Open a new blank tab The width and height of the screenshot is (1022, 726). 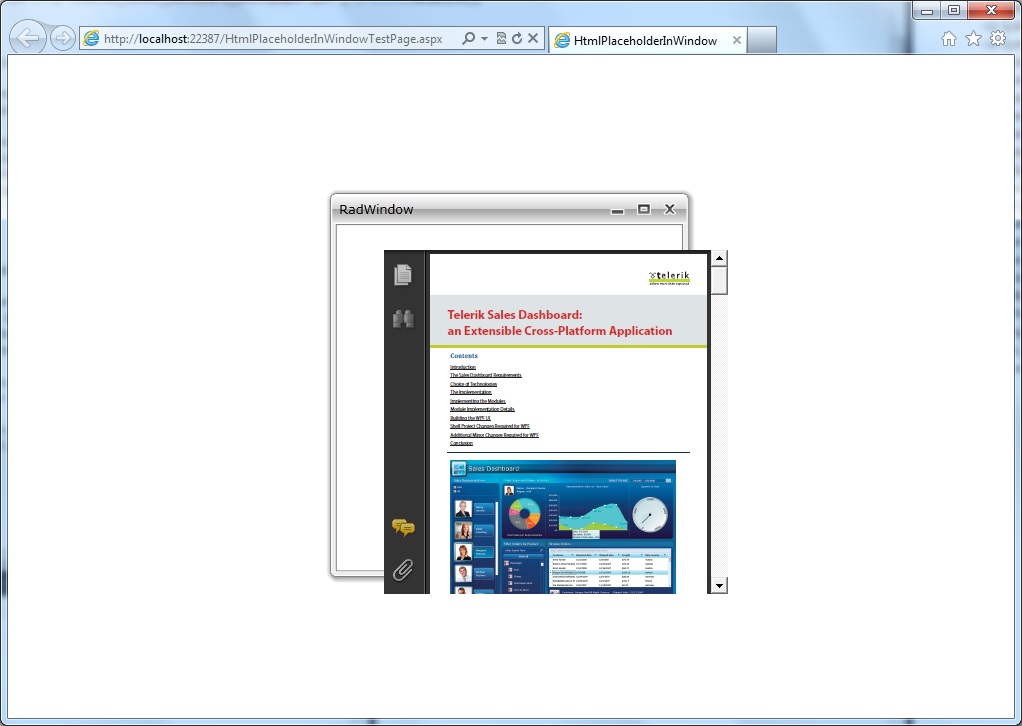[x=761, y=40]
